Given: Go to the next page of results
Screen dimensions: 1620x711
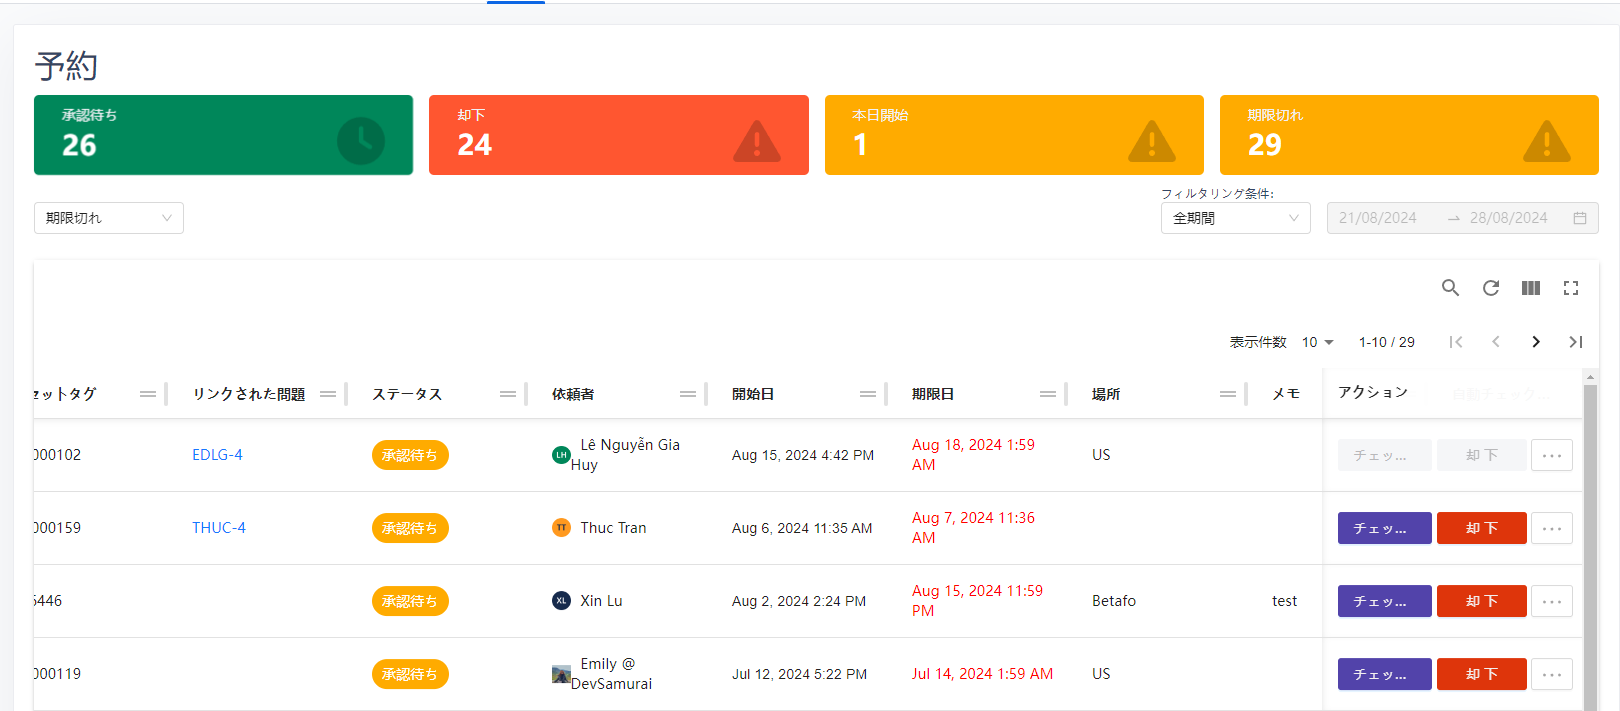Looking at the screenshot, I should [x=1536, y=342].
